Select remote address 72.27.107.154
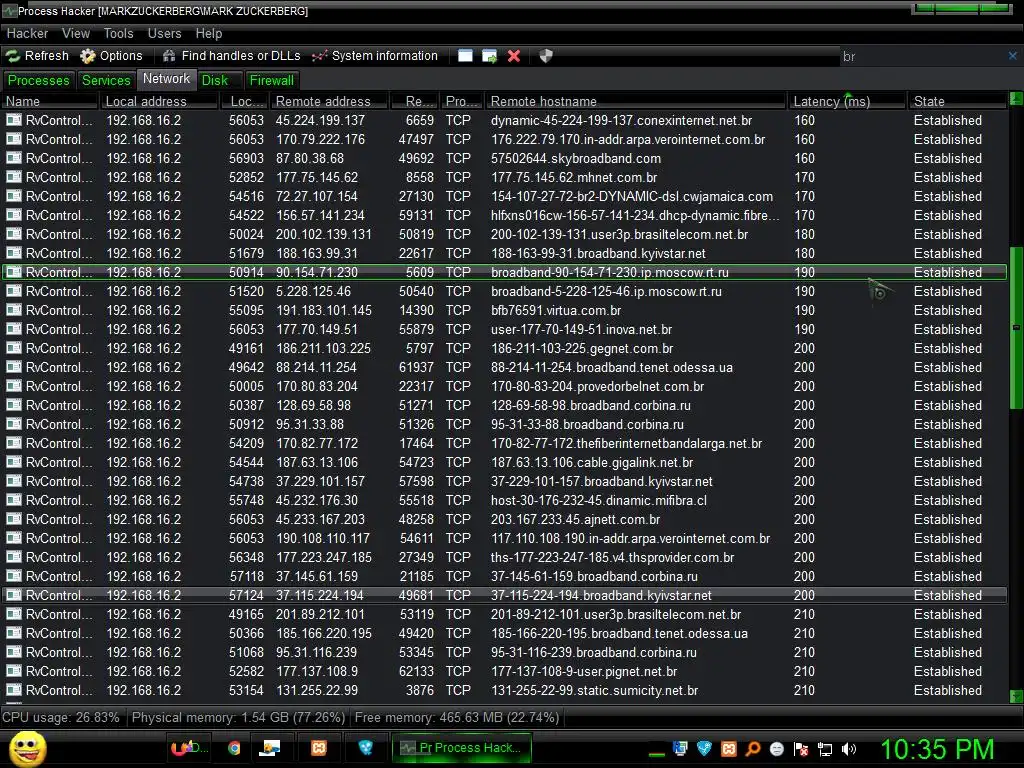The width and height of the screenshot is (1024, 768). point(317,197)
